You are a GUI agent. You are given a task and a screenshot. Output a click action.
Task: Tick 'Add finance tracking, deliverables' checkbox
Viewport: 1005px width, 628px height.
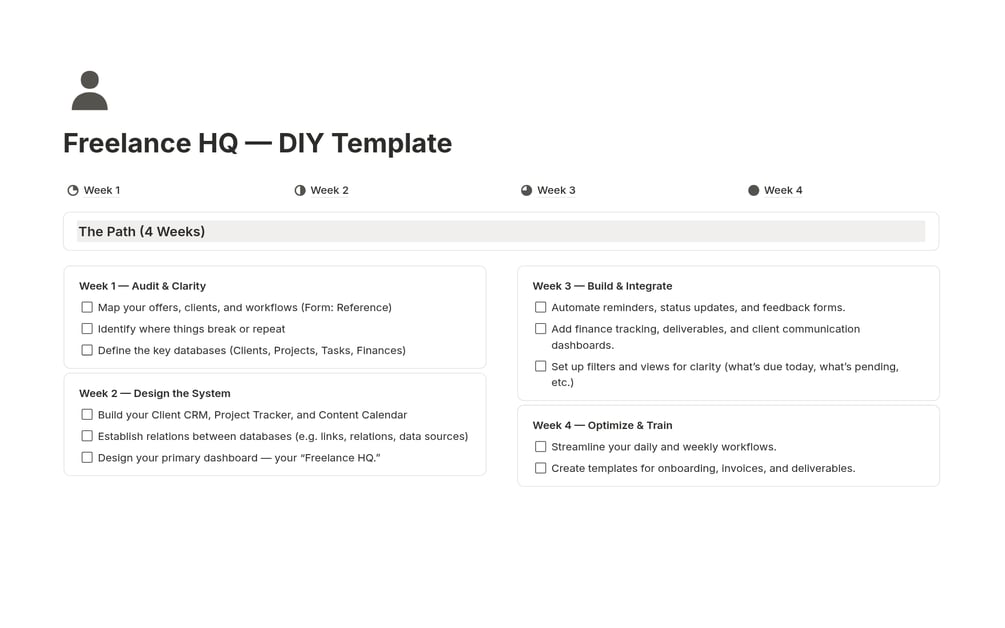click(x=541, y=329)
